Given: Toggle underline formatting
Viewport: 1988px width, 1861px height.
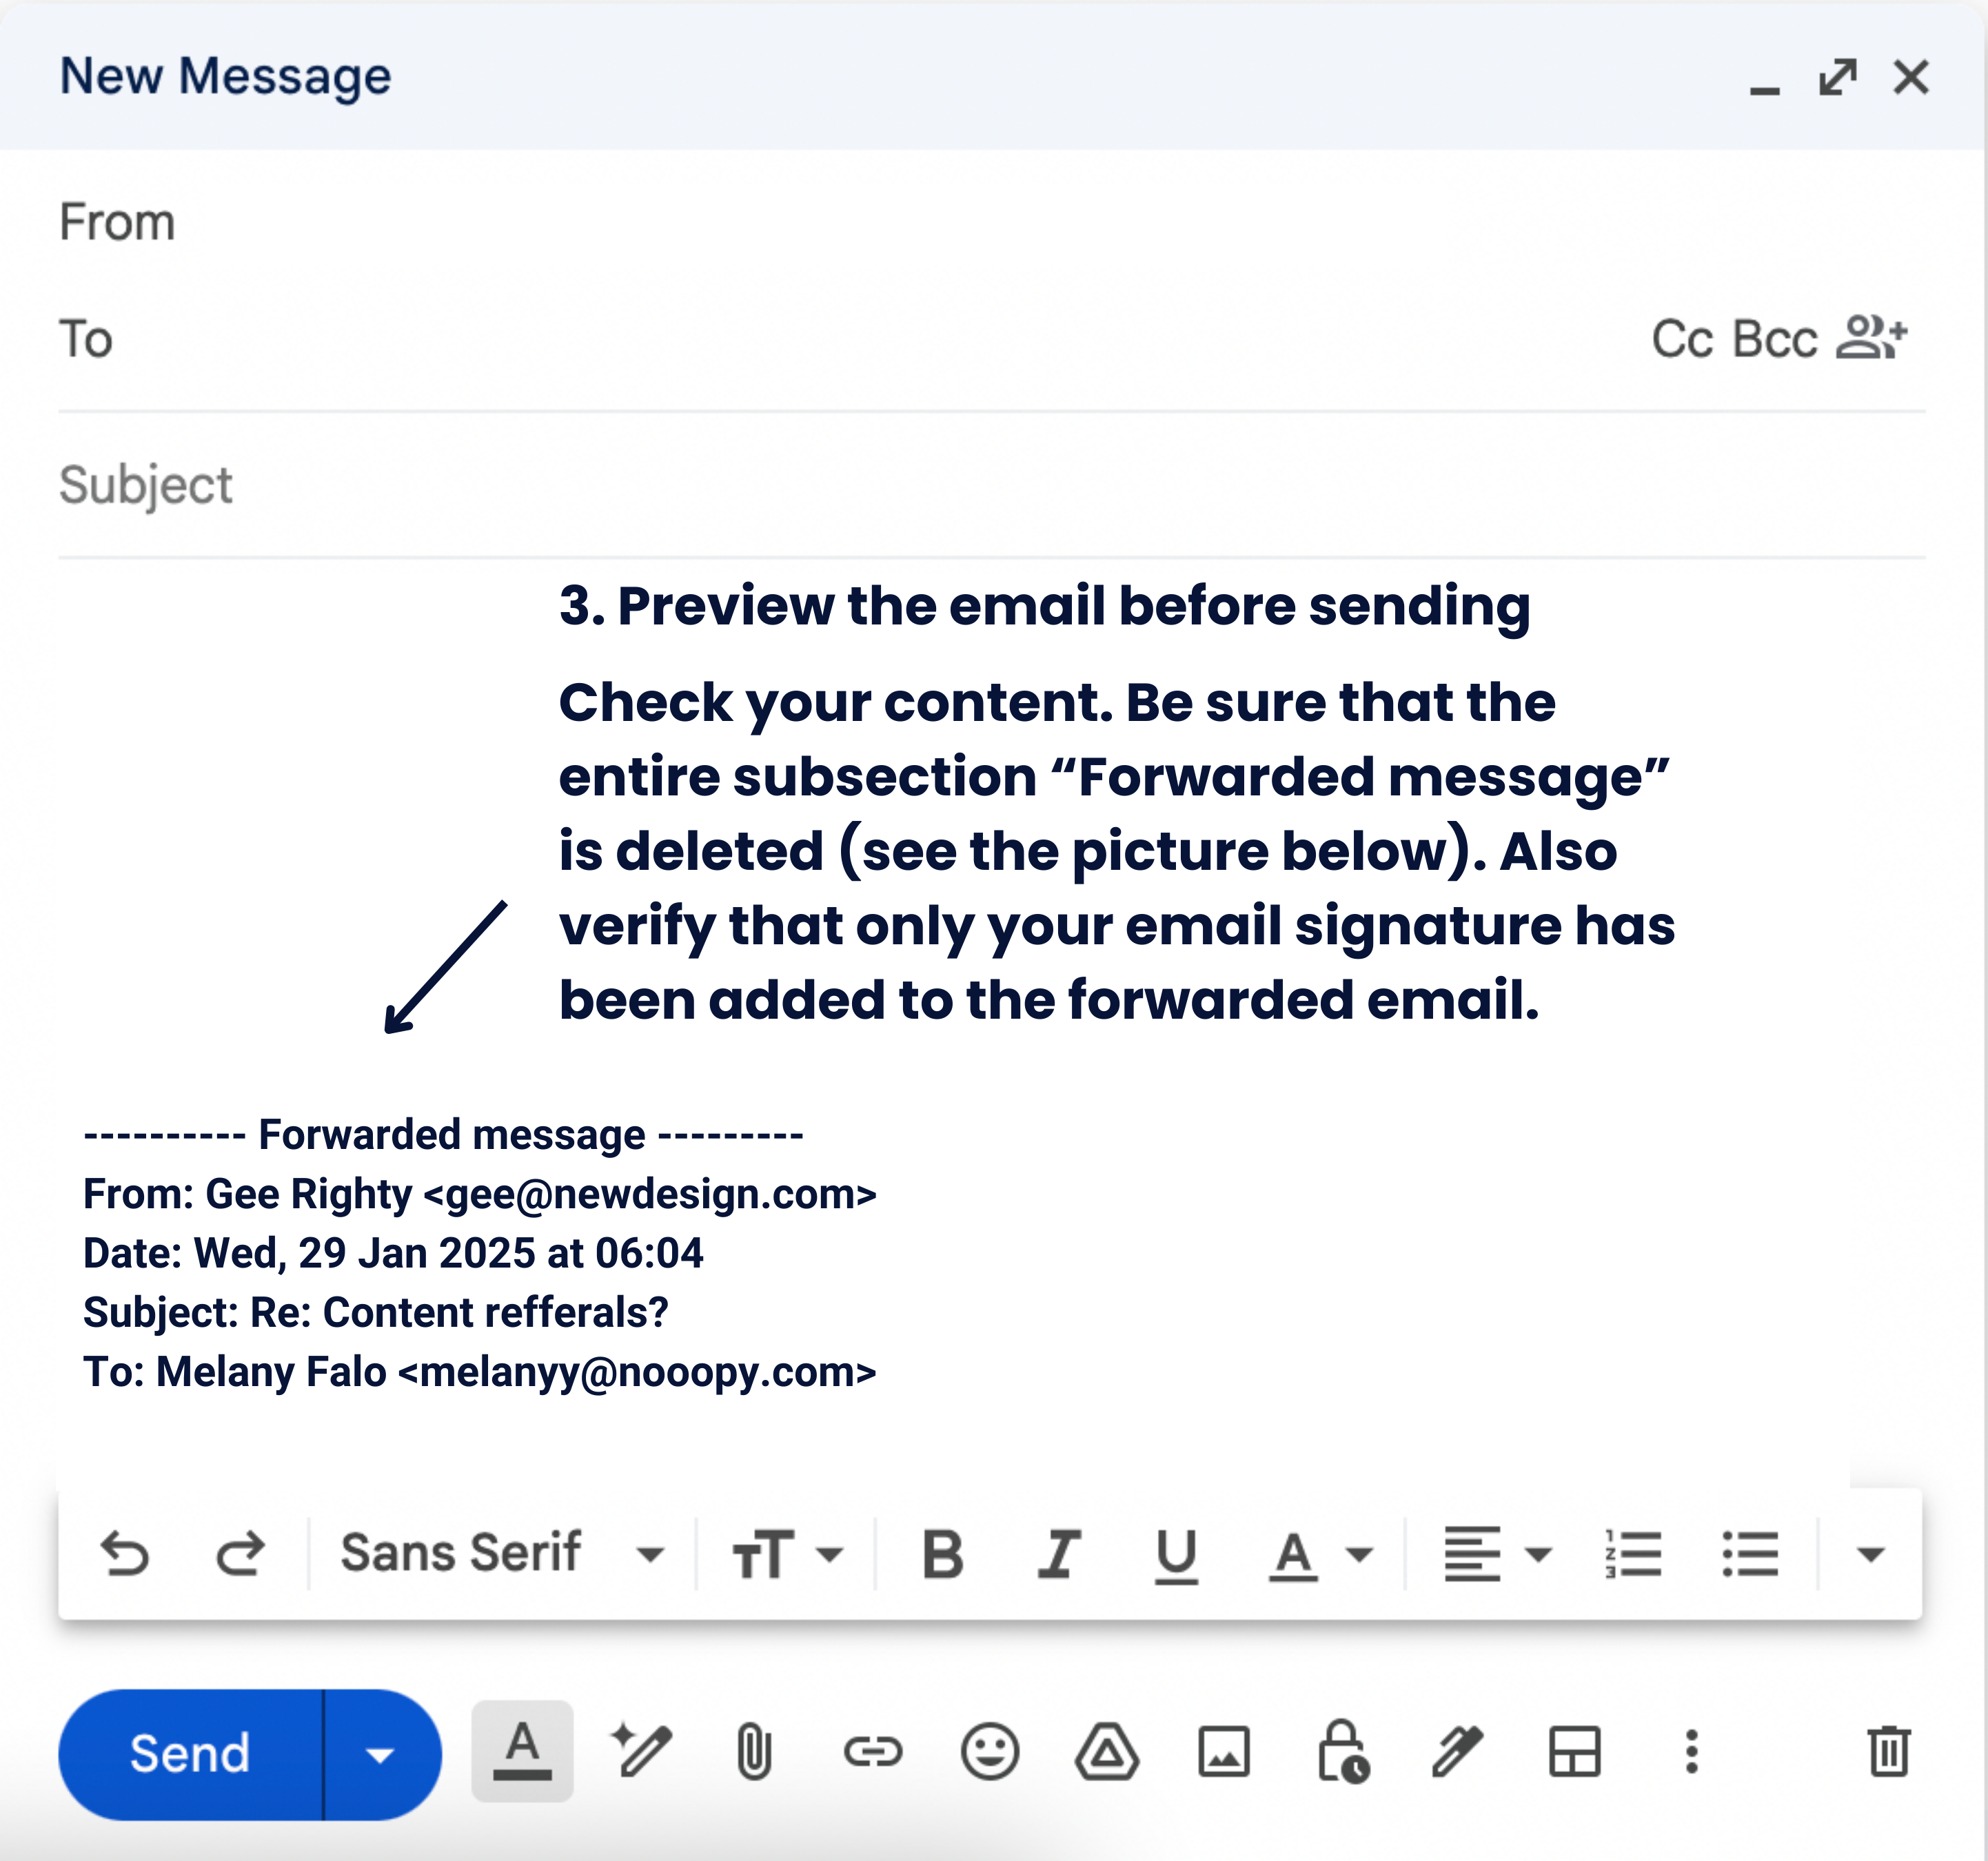Looking at the screenshot, I should pos(1176,1553).
